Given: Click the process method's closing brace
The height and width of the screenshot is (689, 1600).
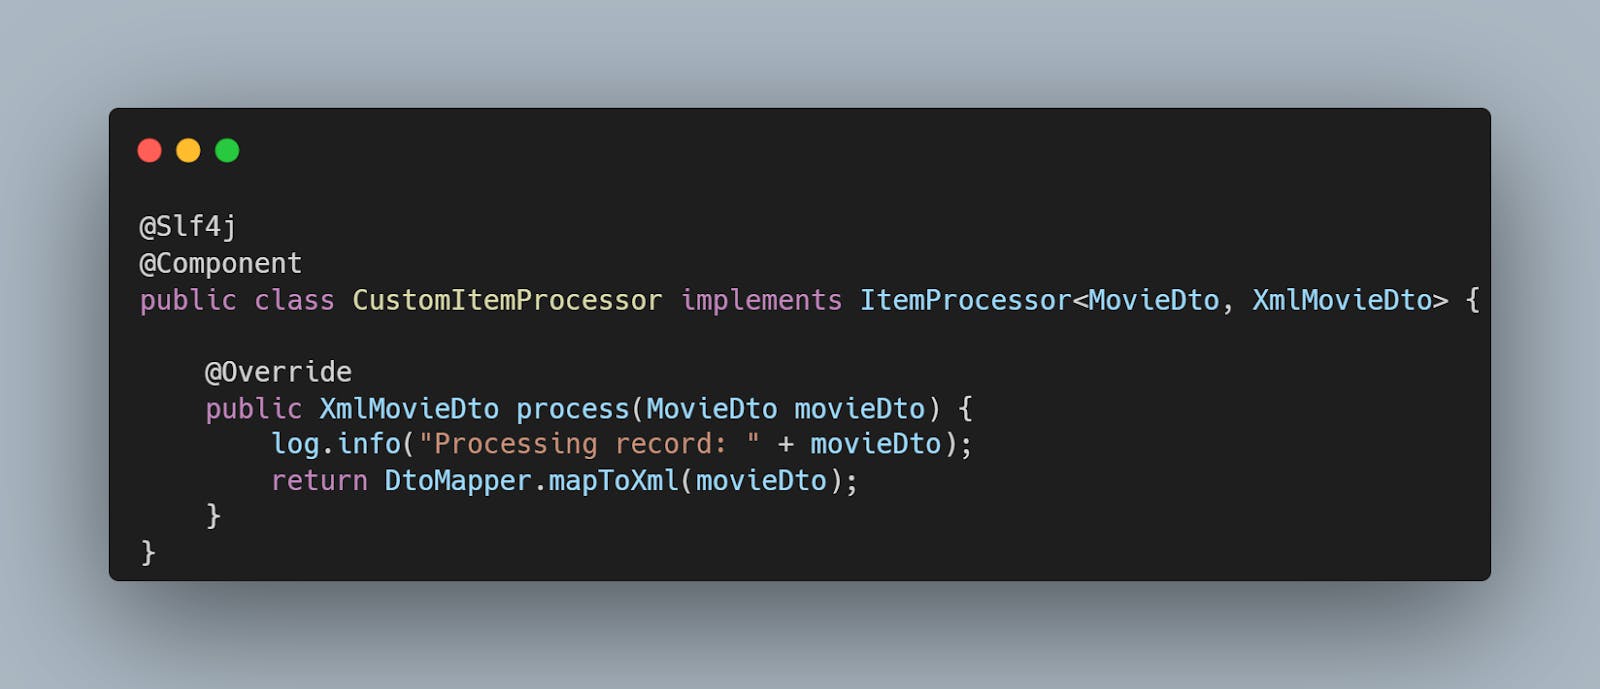Looking at the screenshot, I should coord(213,516).
